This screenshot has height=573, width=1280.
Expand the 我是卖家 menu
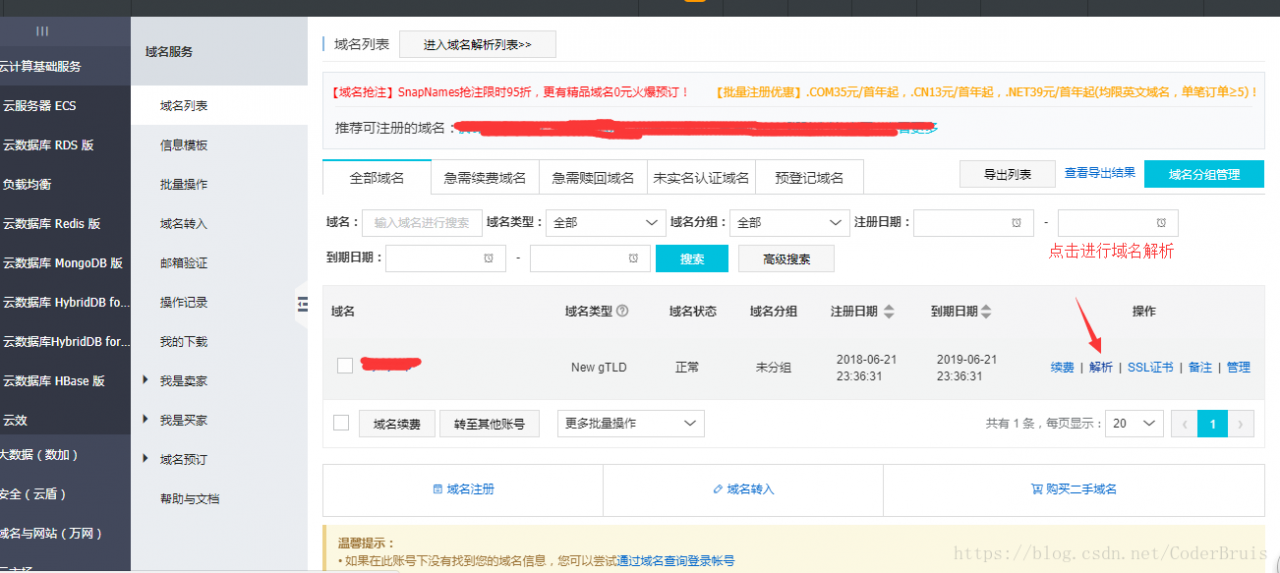point(183,381)
